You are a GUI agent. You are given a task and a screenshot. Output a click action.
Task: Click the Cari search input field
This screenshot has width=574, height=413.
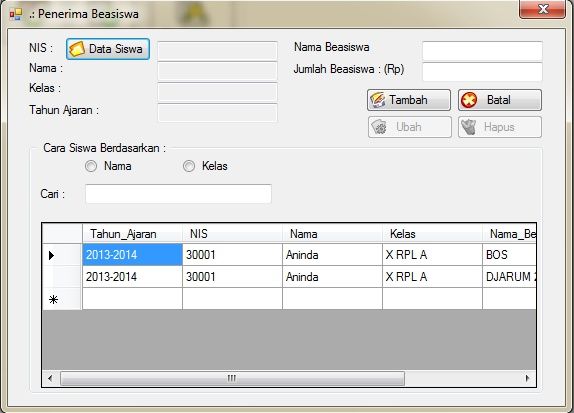pos(178,194)
